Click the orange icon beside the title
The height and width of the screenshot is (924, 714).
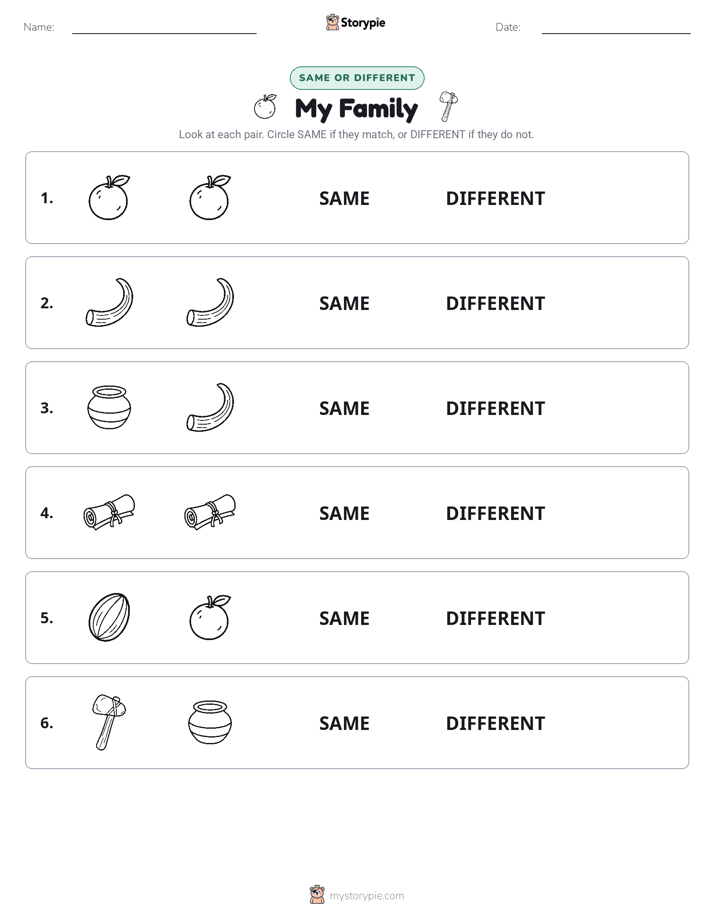pyautogui.click(x=266, y=107)
